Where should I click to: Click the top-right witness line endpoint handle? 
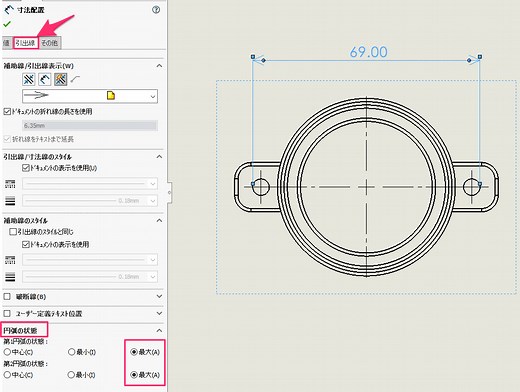480,57
